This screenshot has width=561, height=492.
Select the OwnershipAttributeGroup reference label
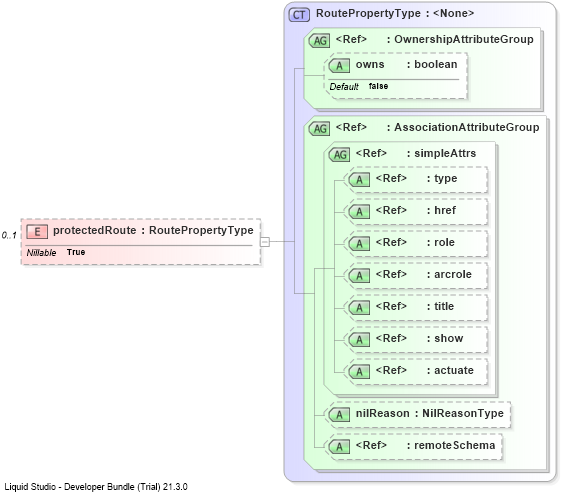click(434, 39)
